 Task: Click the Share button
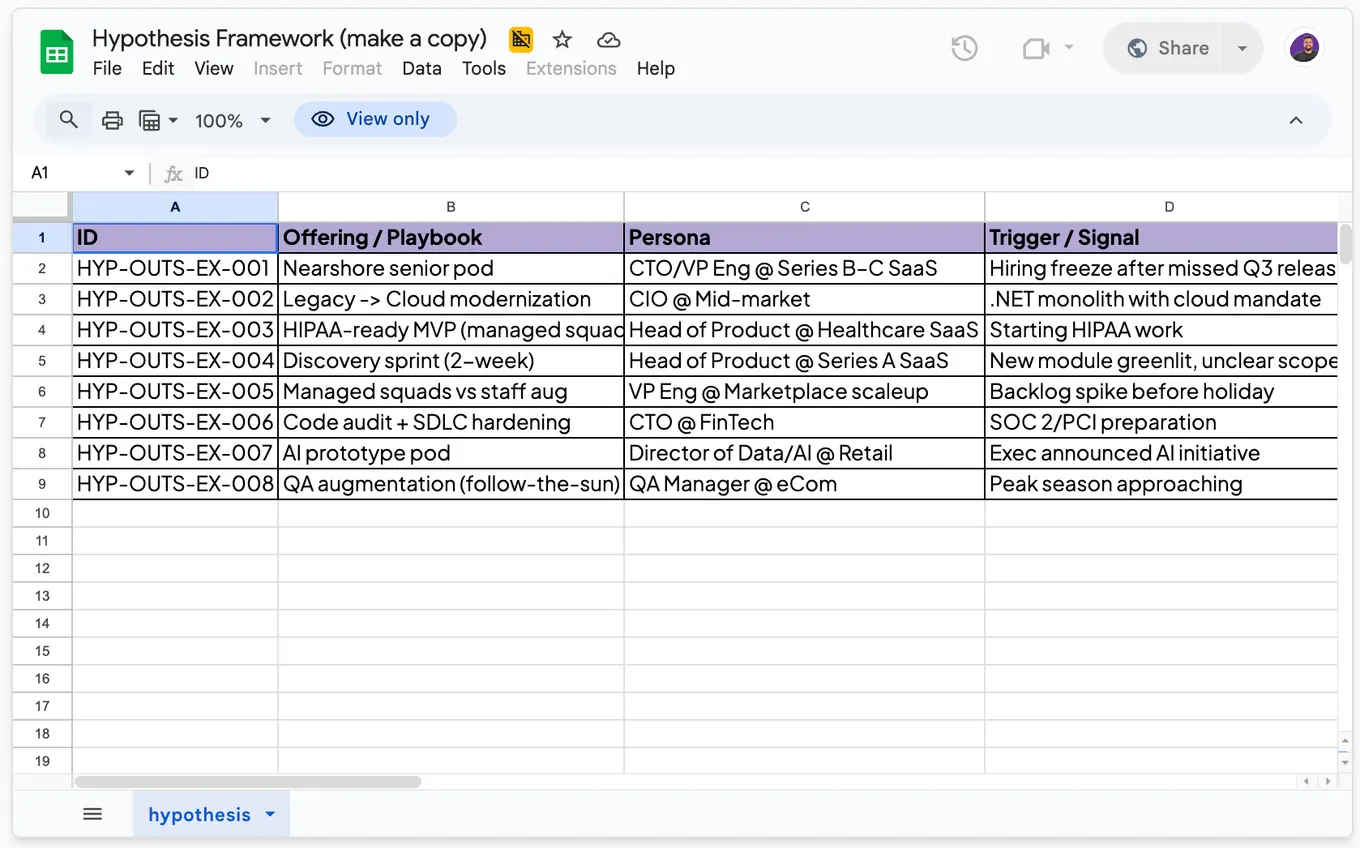coord(1168,48)
